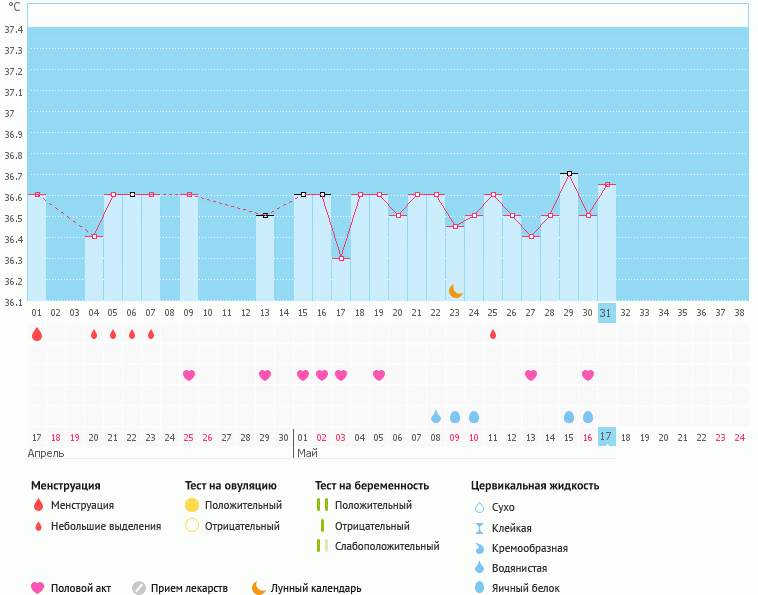Click the egg white fluid icon on day 24
Screen dimensions: 758x595
[474, 416]
